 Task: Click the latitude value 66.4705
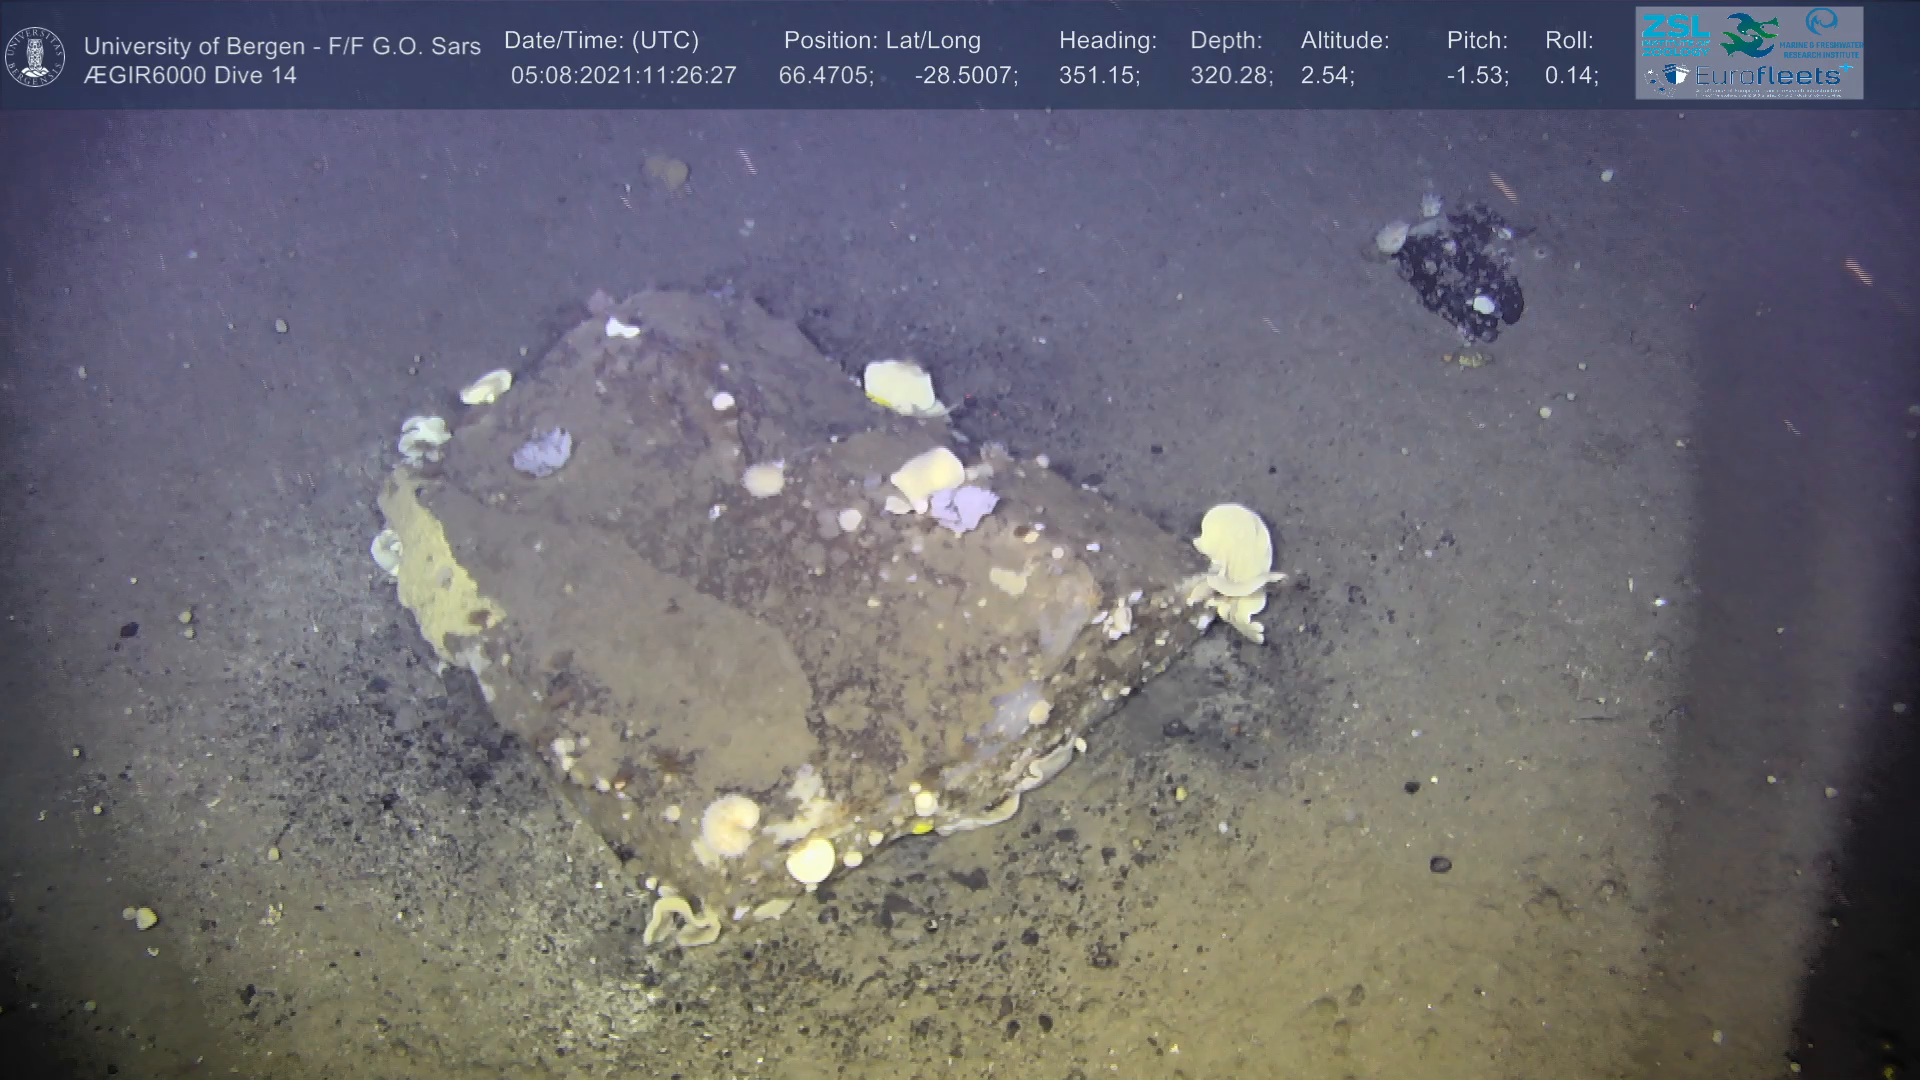(825, 76)
